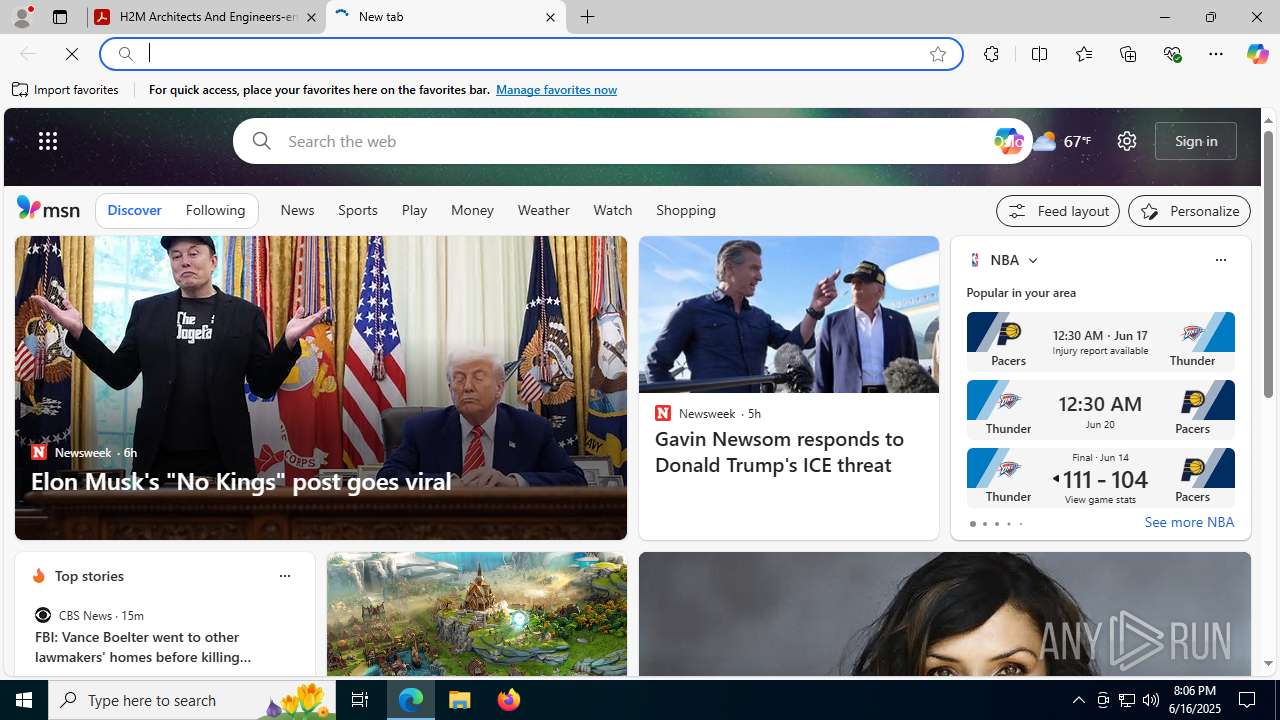Open page settings gear

[x=1127, y=141]
